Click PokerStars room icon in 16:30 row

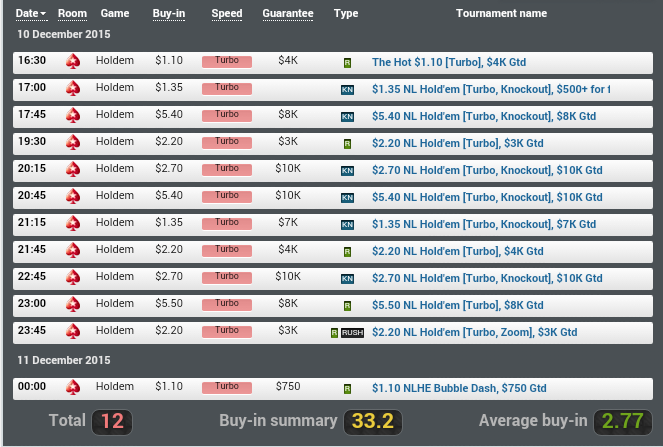pyautogui.click(x=73, y=62)
